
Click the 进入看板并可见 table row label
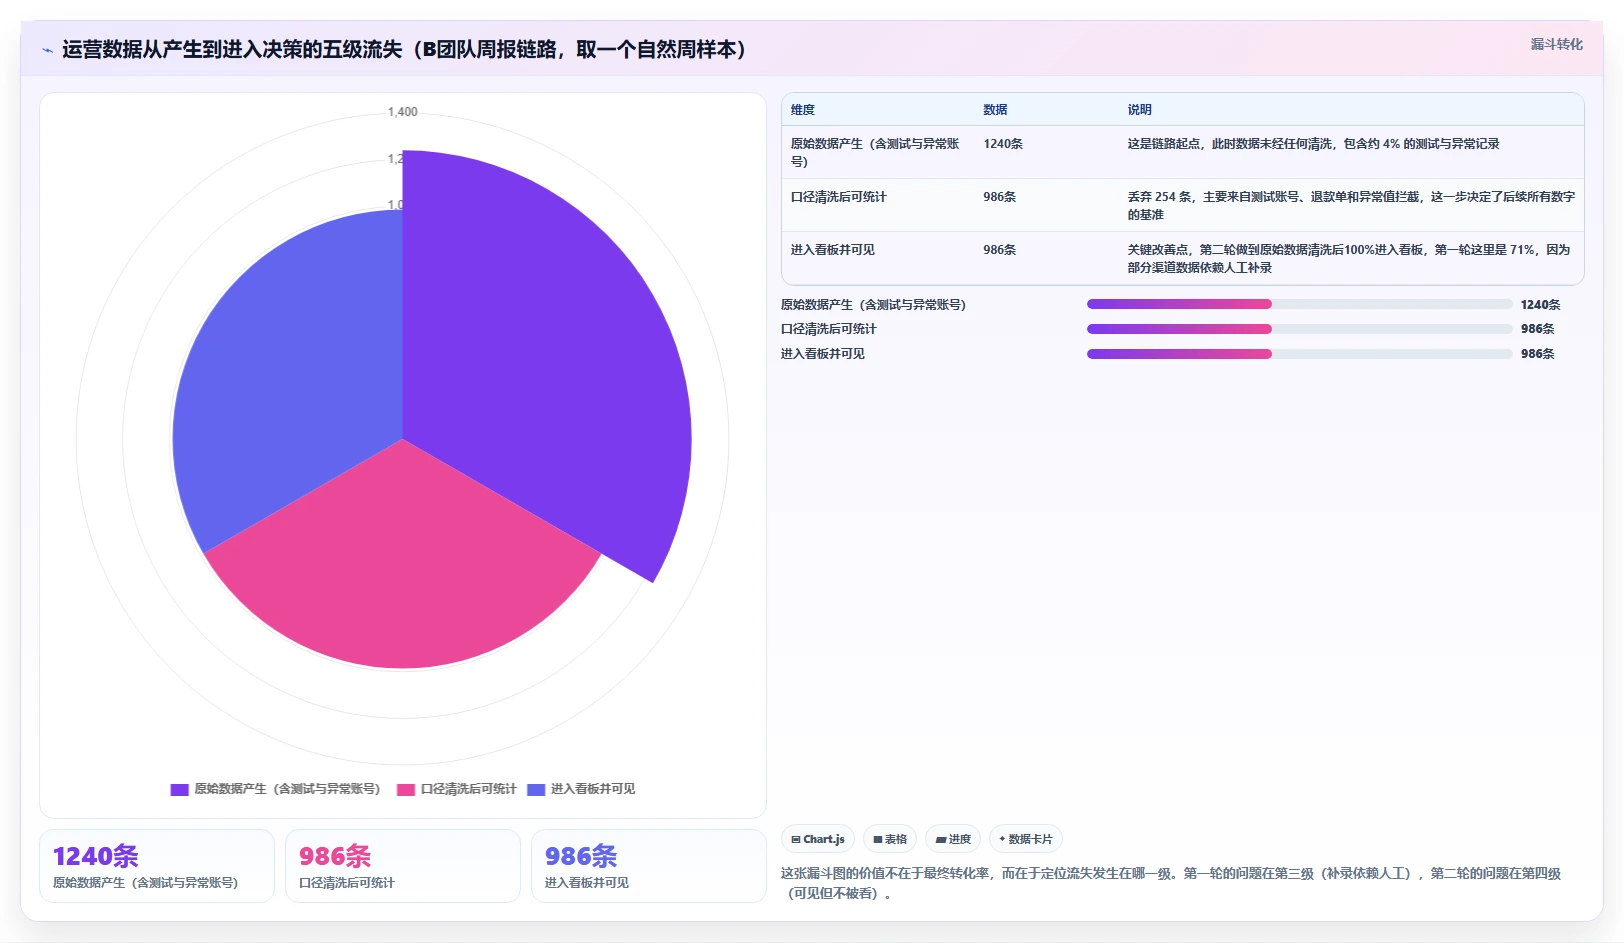click(x=832, y=250)
